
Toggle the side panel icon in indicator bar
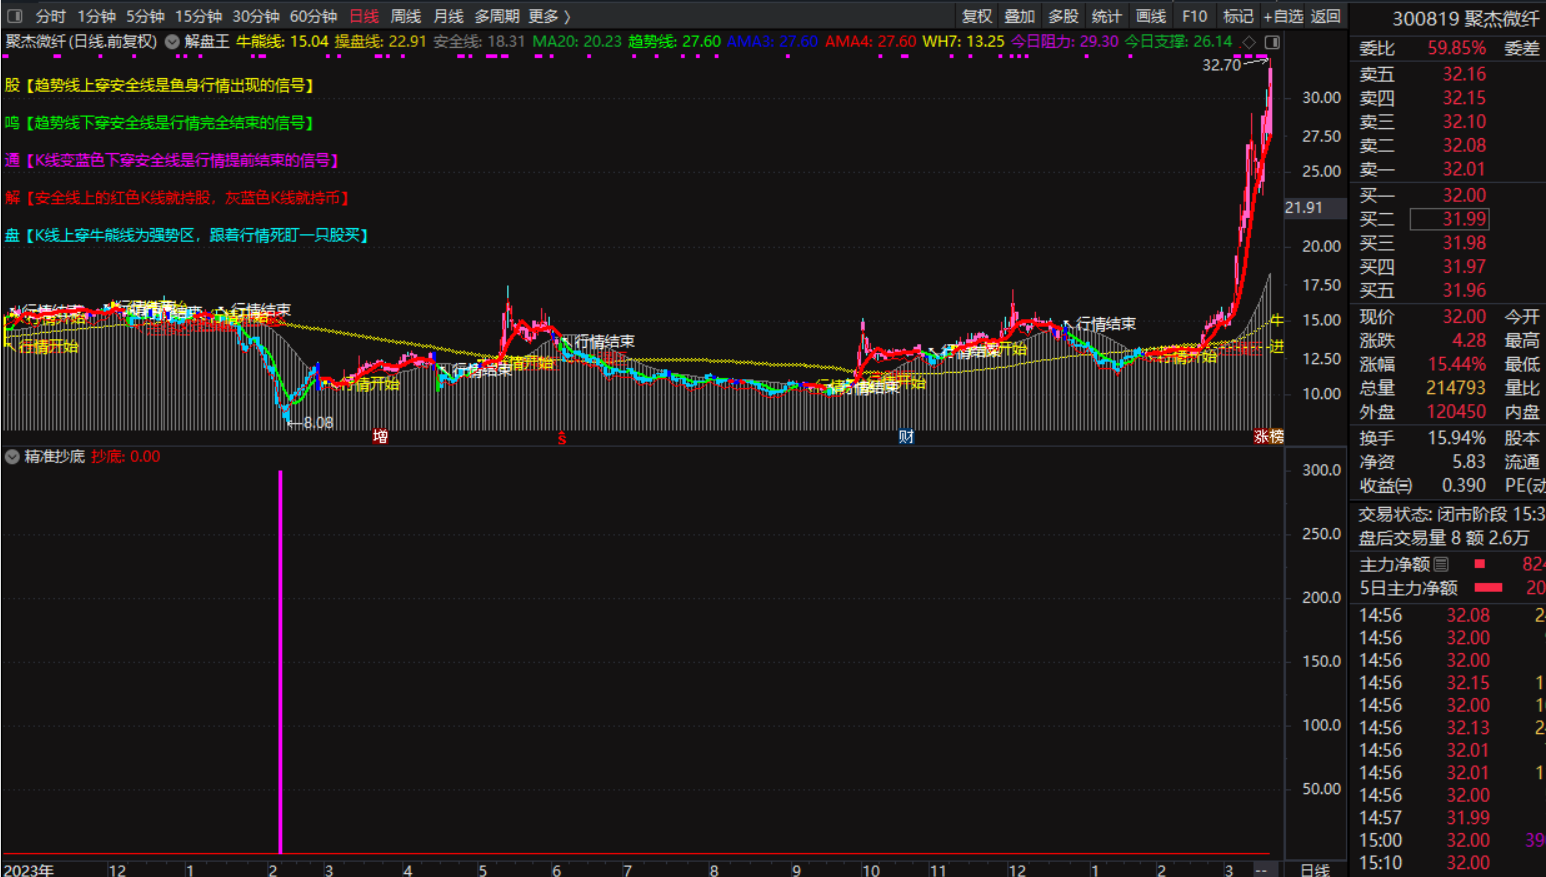coord(1272,42)
